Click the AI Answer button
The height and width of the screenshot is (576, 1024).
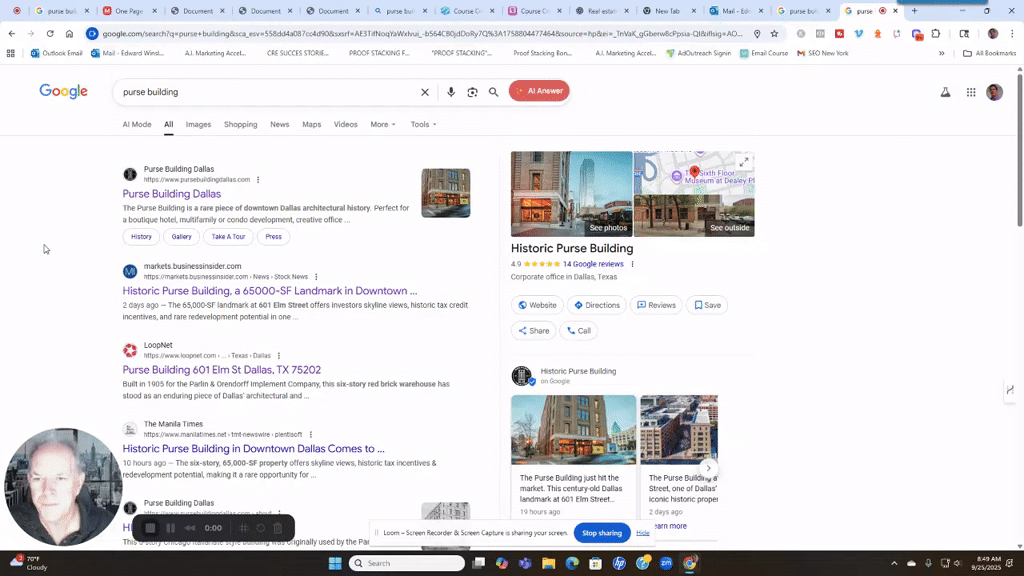[539, 91]
